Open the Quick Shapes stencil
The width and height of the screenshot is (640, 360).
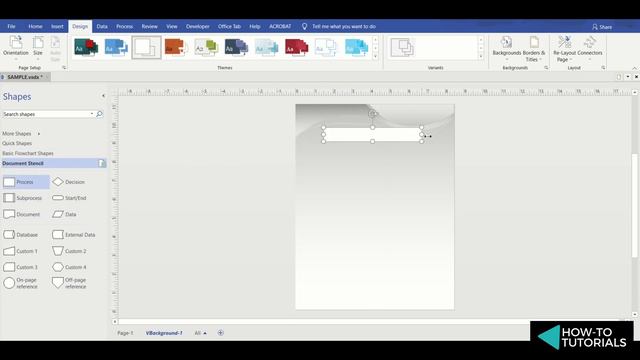click(17, 144)
